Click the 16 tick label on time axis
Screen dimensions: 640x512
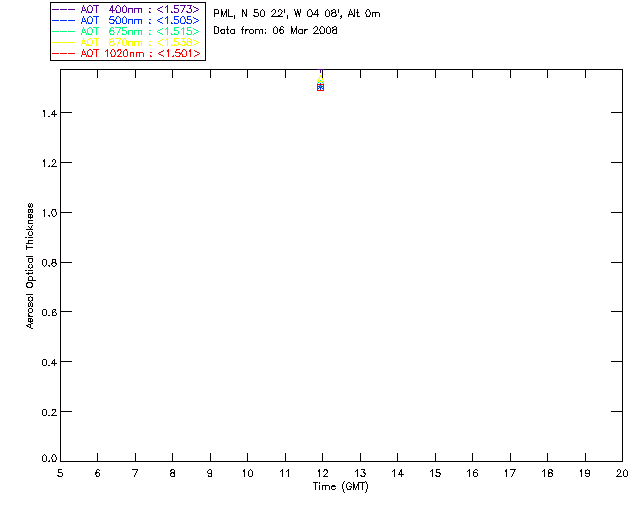pos(472,473)
